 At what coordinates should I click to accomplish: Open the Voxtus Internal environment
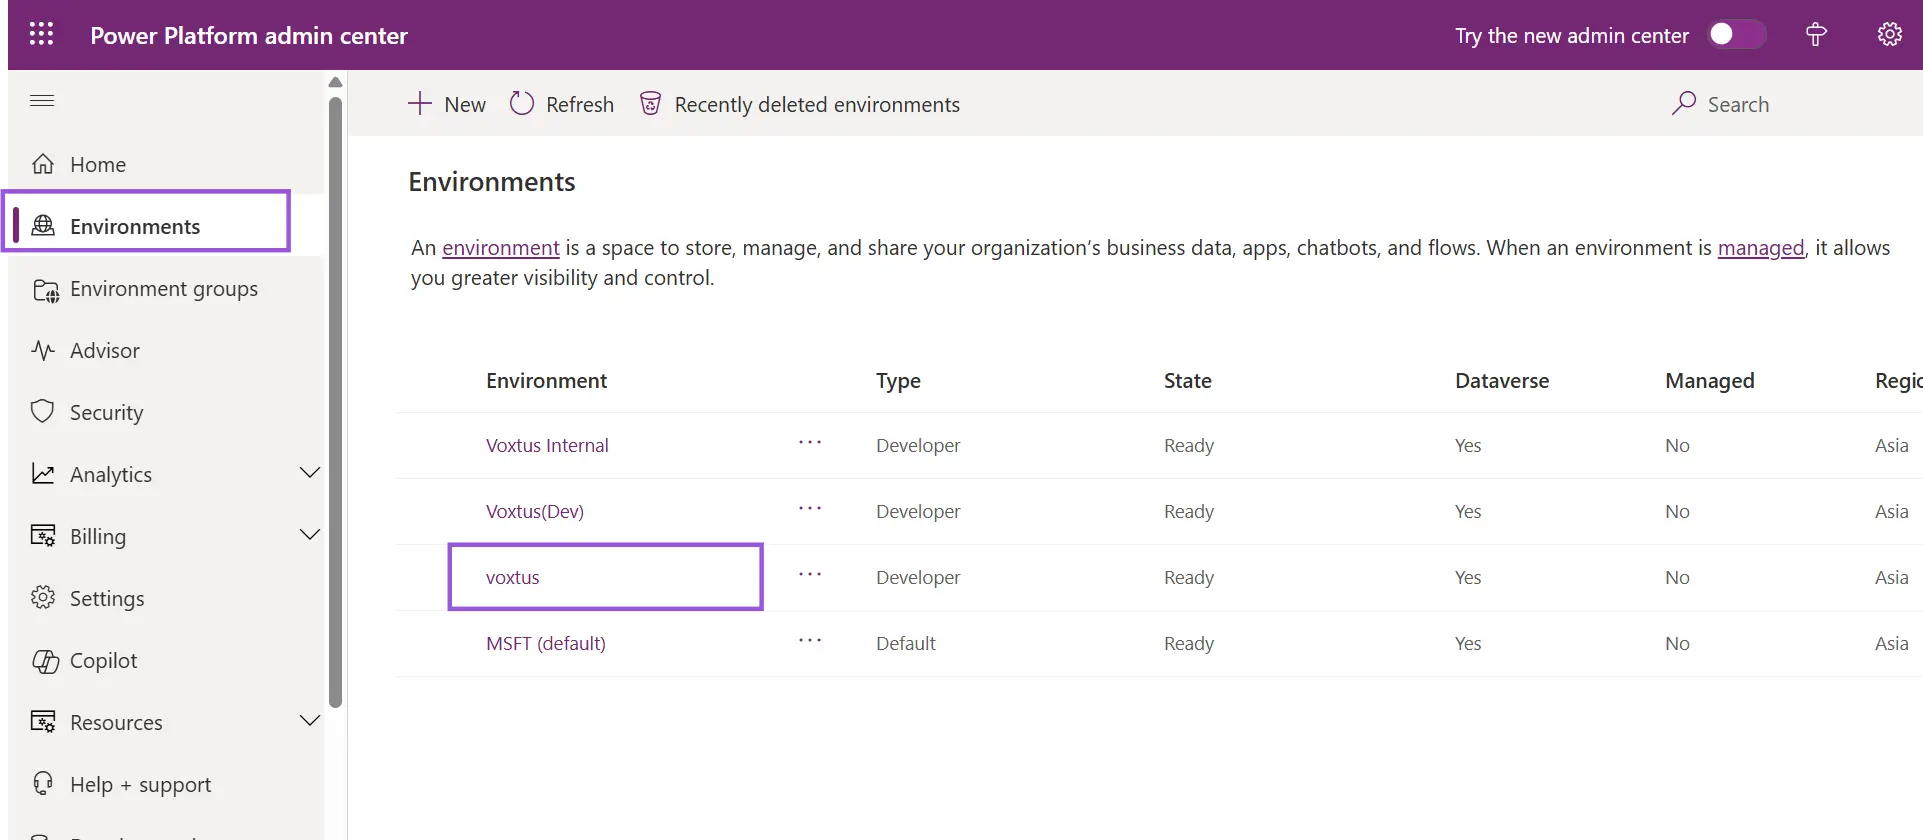[547, 445]
